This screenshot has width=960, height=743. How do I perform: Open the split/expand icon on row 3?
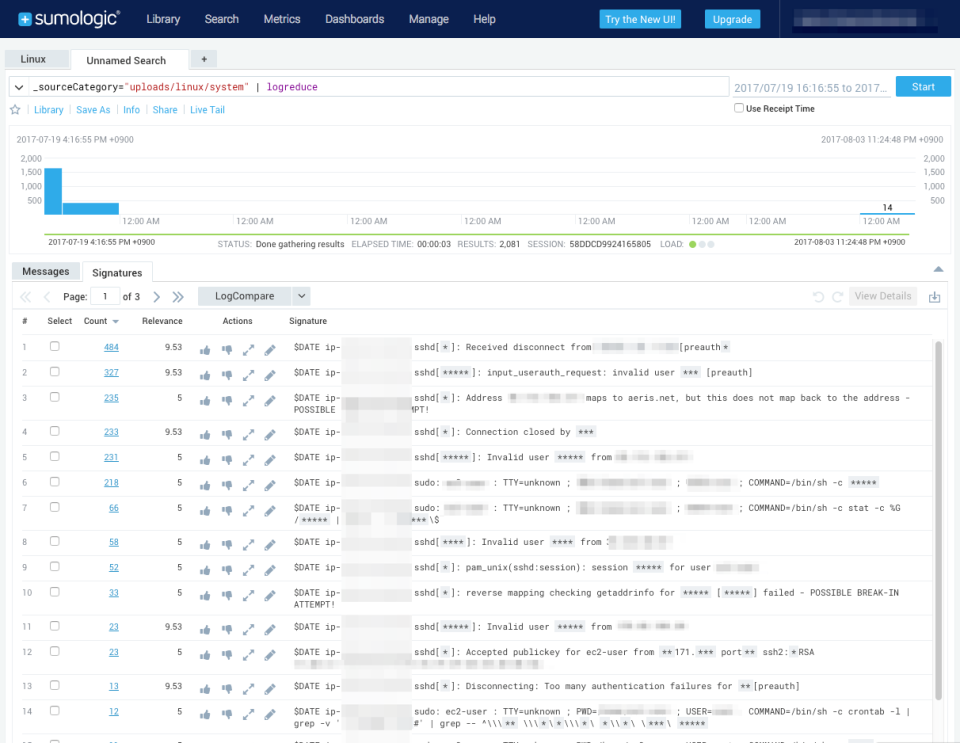(x=248, y=402)
